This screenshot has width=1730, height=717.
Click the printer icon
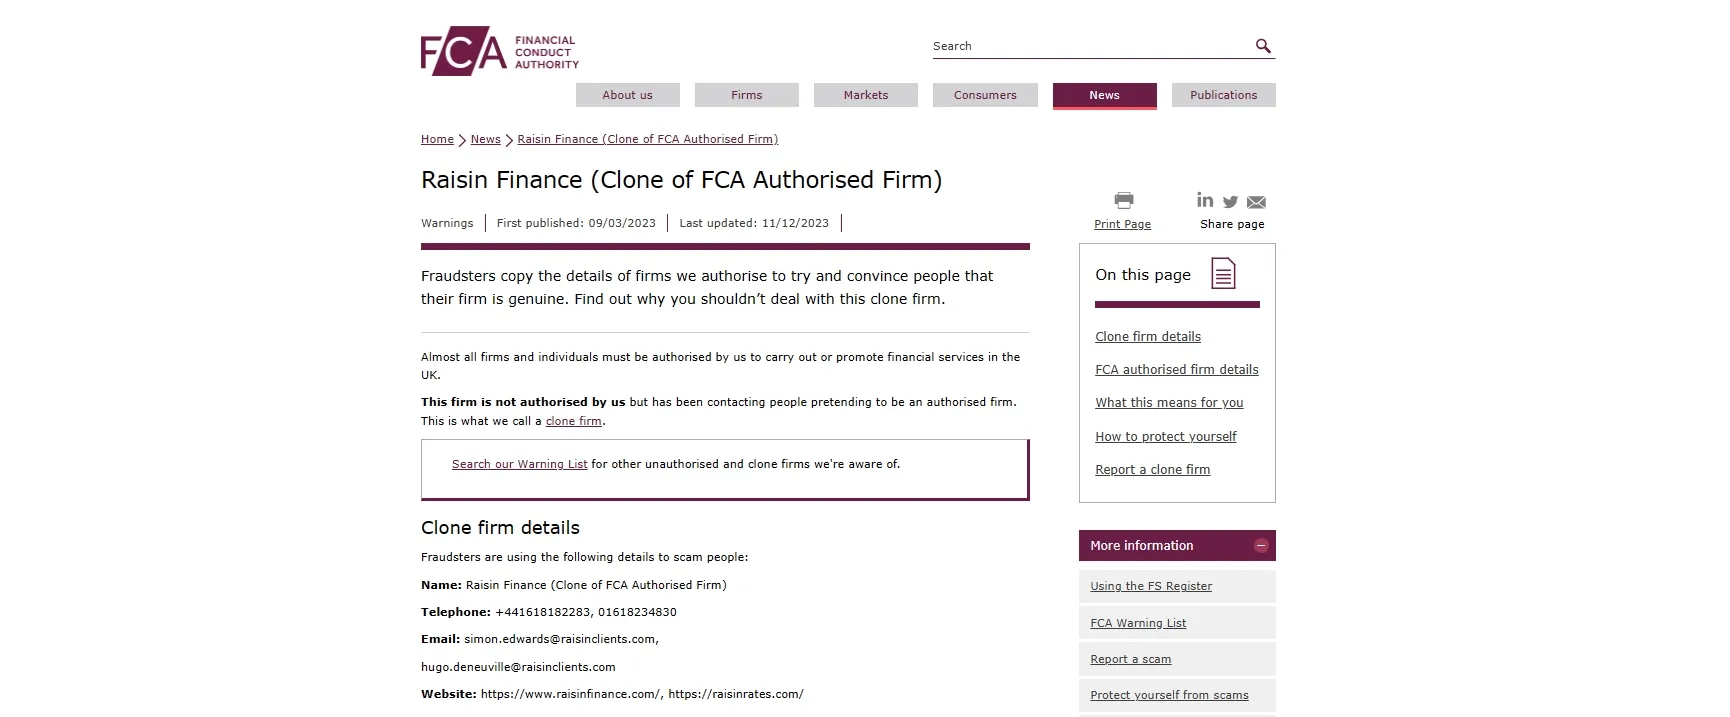(x=1124, y=201)
